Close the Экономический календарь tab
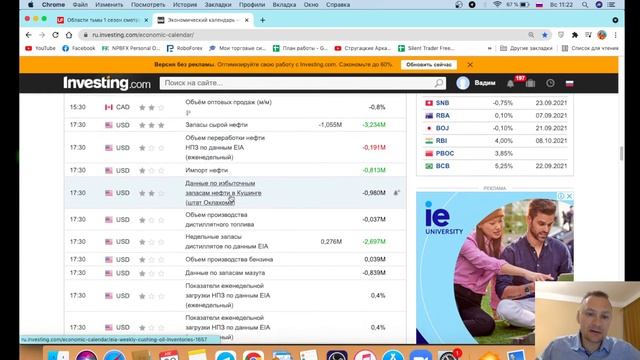Screen dimensions: 640x360 tap(247, 20)
